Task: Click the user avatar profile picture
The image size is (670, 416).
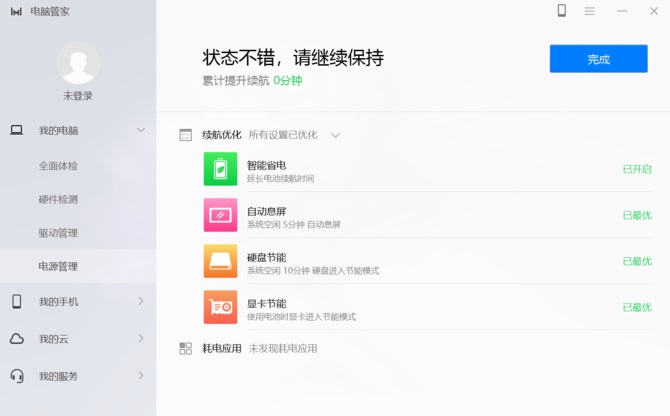Action: point(78,63)
